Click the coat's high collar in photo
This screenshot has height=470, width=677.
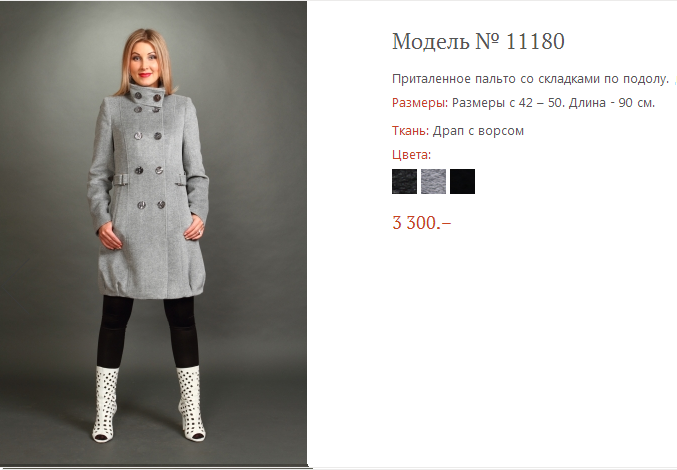[147, 95]
